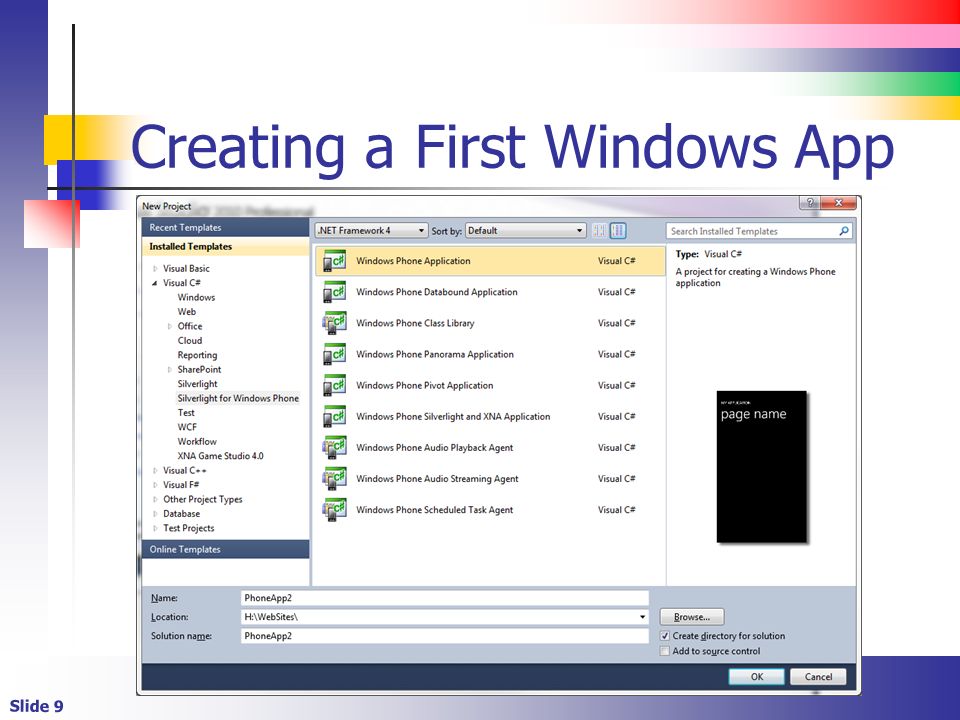Screen dimensions: 960x720
Task: Click the Cancel button
Action: (818, 677)
